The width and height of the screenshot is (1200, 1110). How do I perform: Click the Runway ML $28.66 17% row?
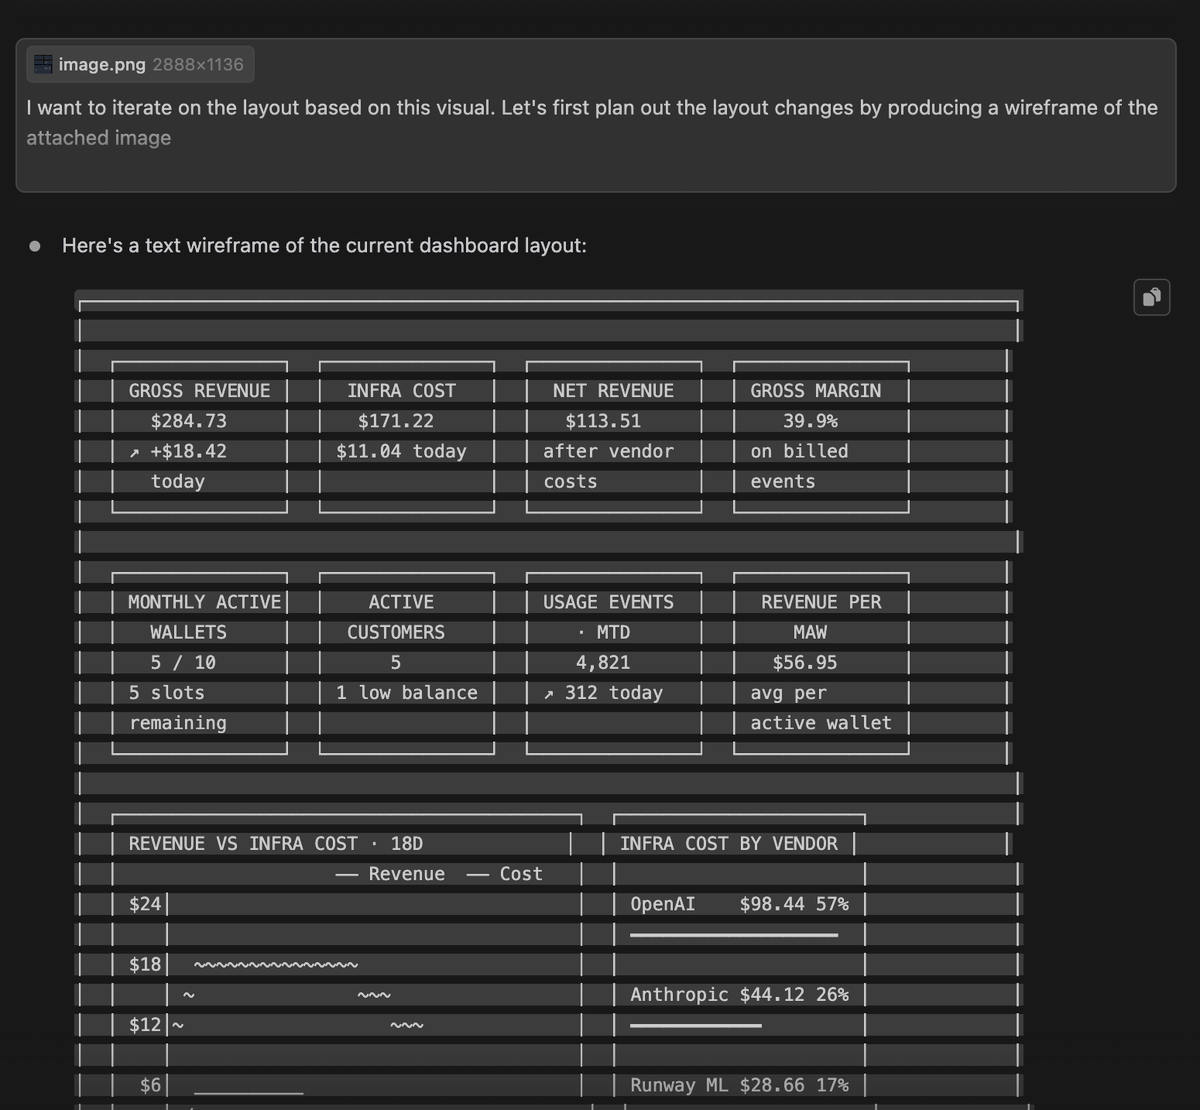[x=739, y=1085]
